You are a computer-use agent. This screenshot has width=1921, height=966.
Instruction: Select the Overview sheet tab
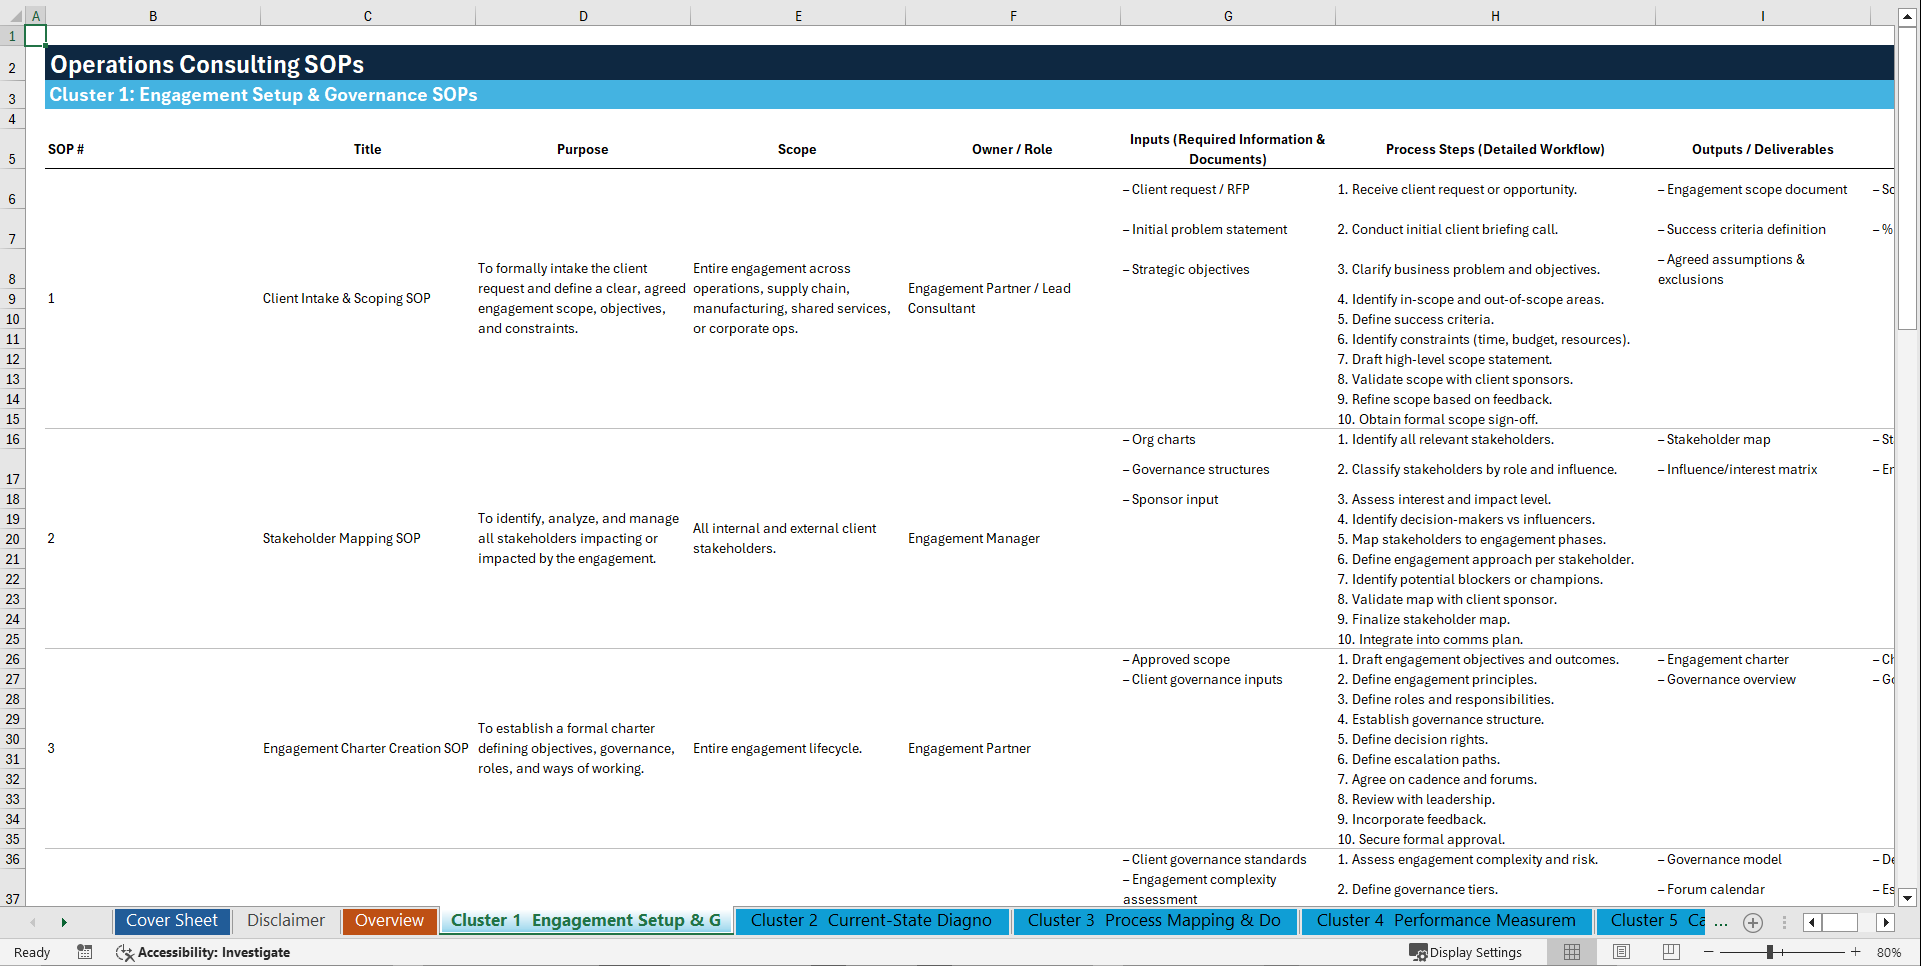(x=389, y=921)
